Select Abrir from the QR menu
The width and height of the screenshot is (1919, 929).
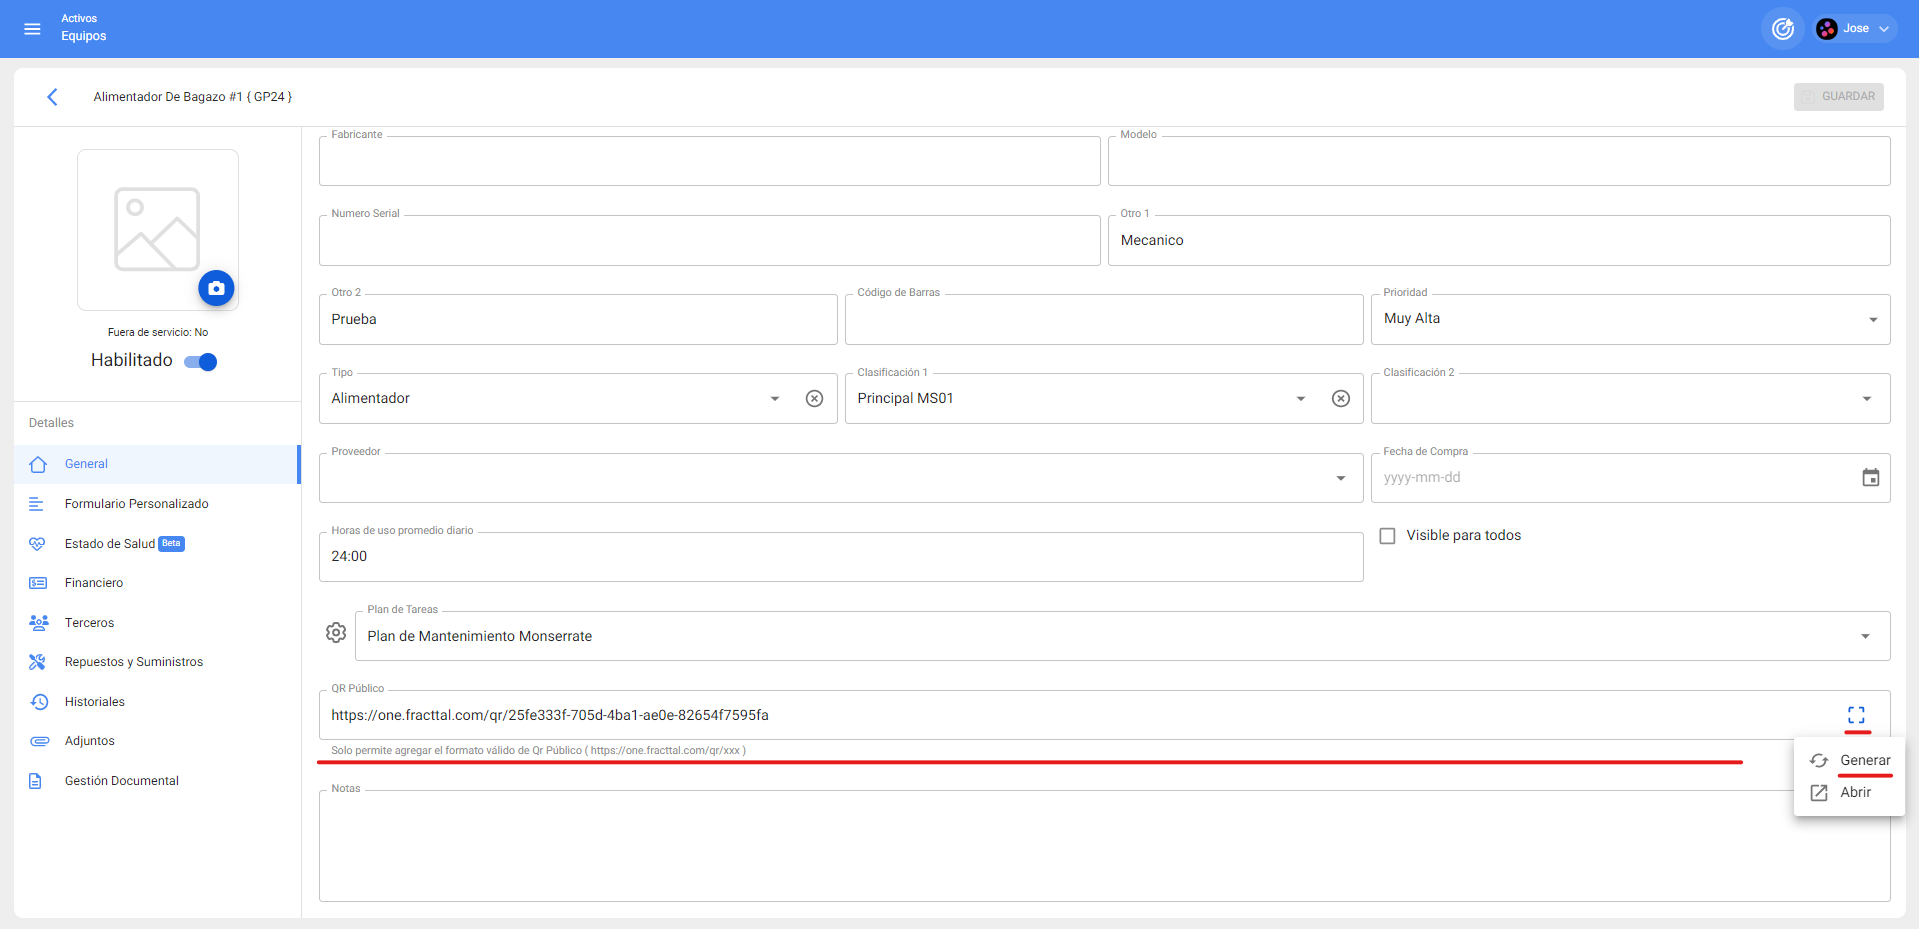coord(1854,792)
